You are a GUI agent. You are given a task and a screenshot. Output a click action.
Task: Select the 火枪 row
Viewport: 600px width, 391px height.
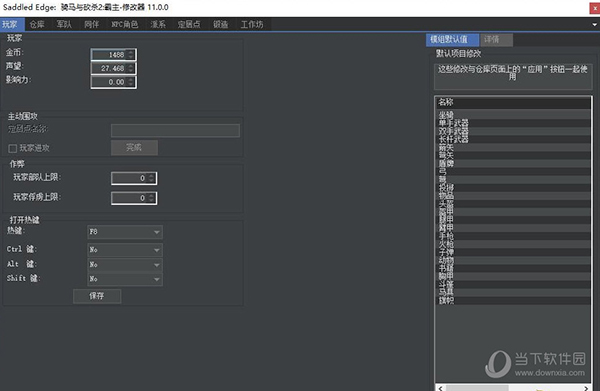[x=513, y=244]
